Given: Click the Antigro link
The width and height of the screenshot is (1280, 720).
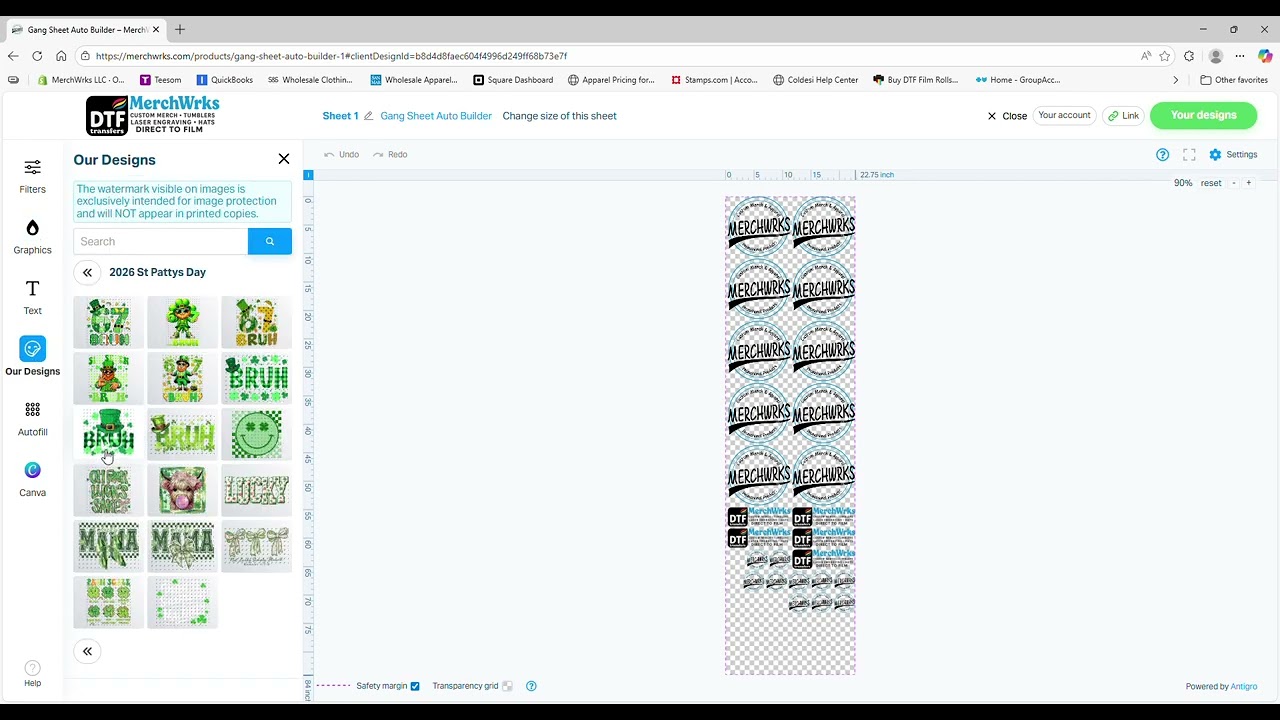Looking at the screenshot, I should (1243, 686).
